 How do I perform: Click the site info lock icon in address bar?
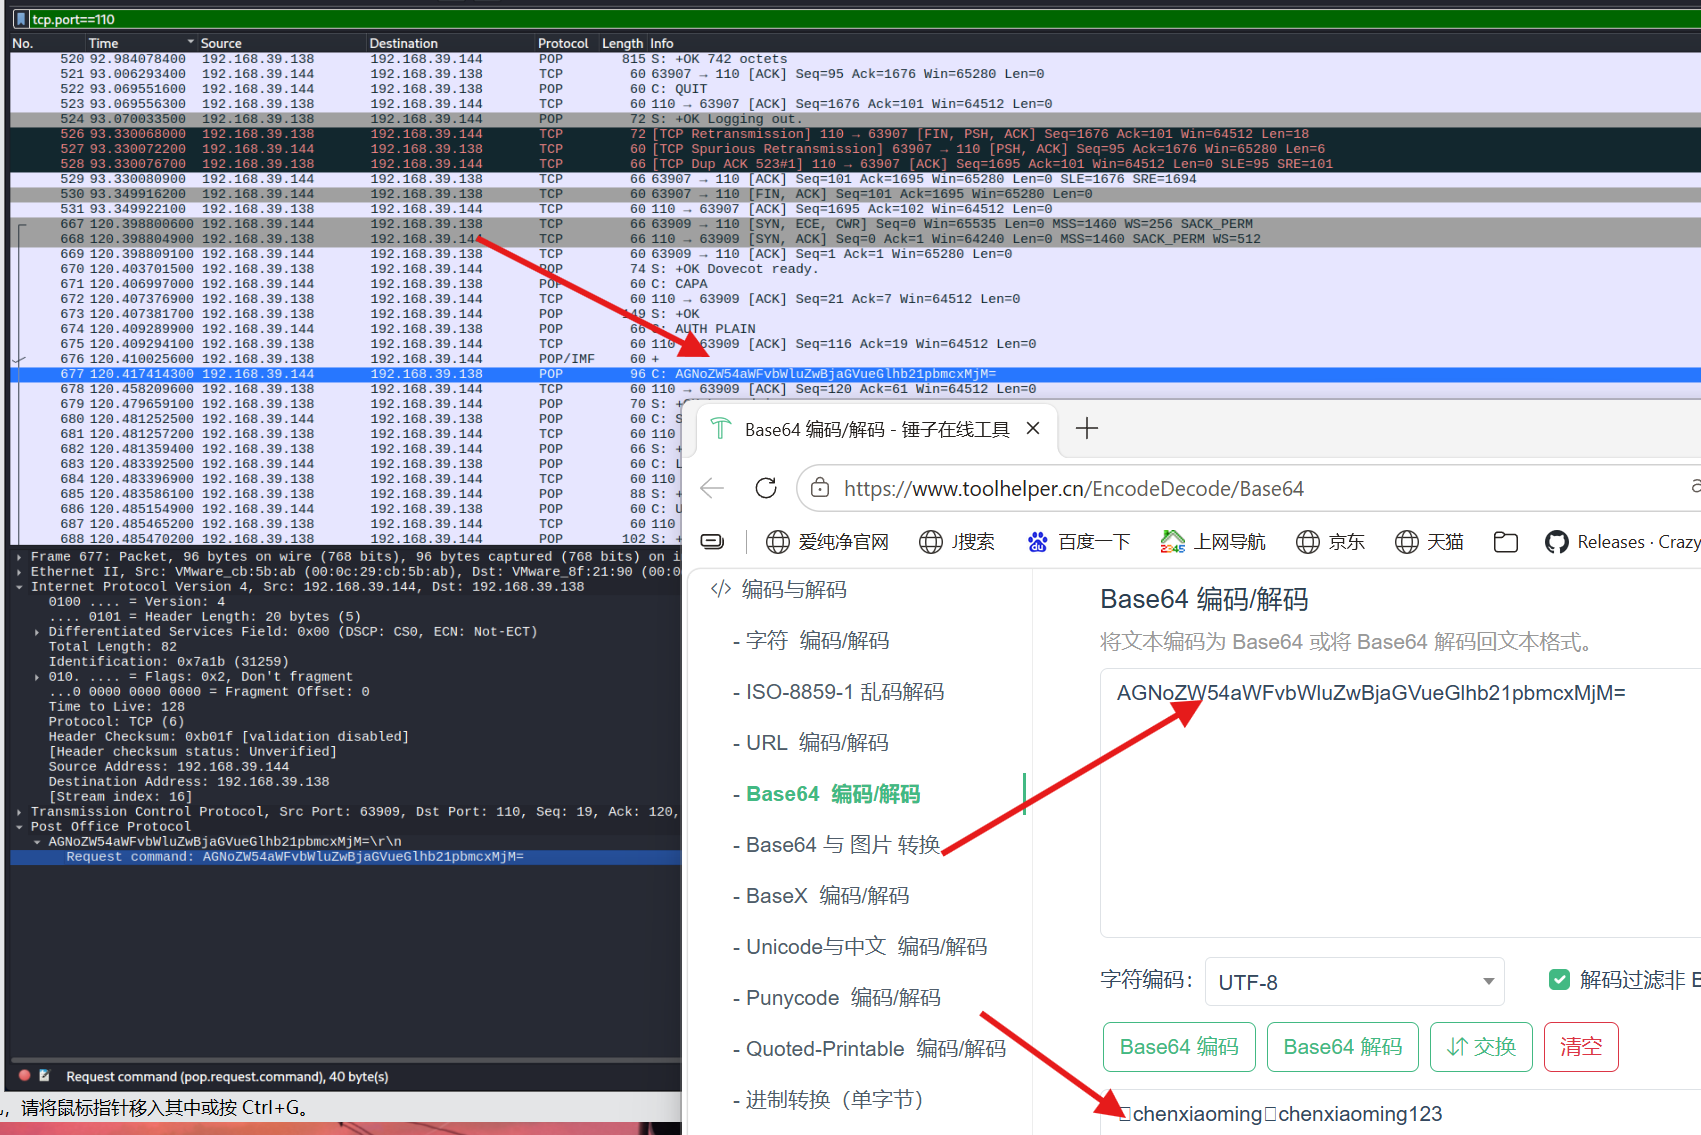820,488
